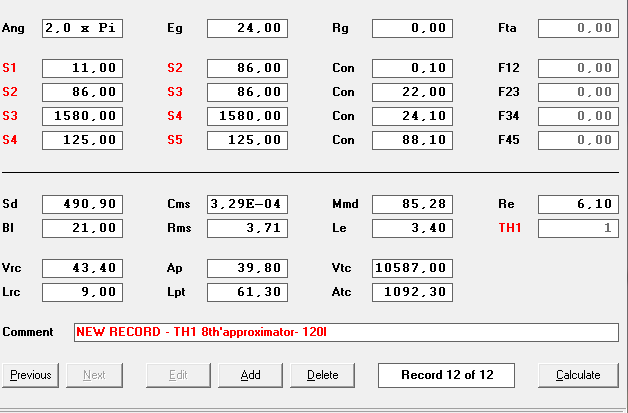The height and width of the screenshot is (413, 628).
Task: Click the Vtc field showing 10587,00
Action: click(x=413, y=269)
